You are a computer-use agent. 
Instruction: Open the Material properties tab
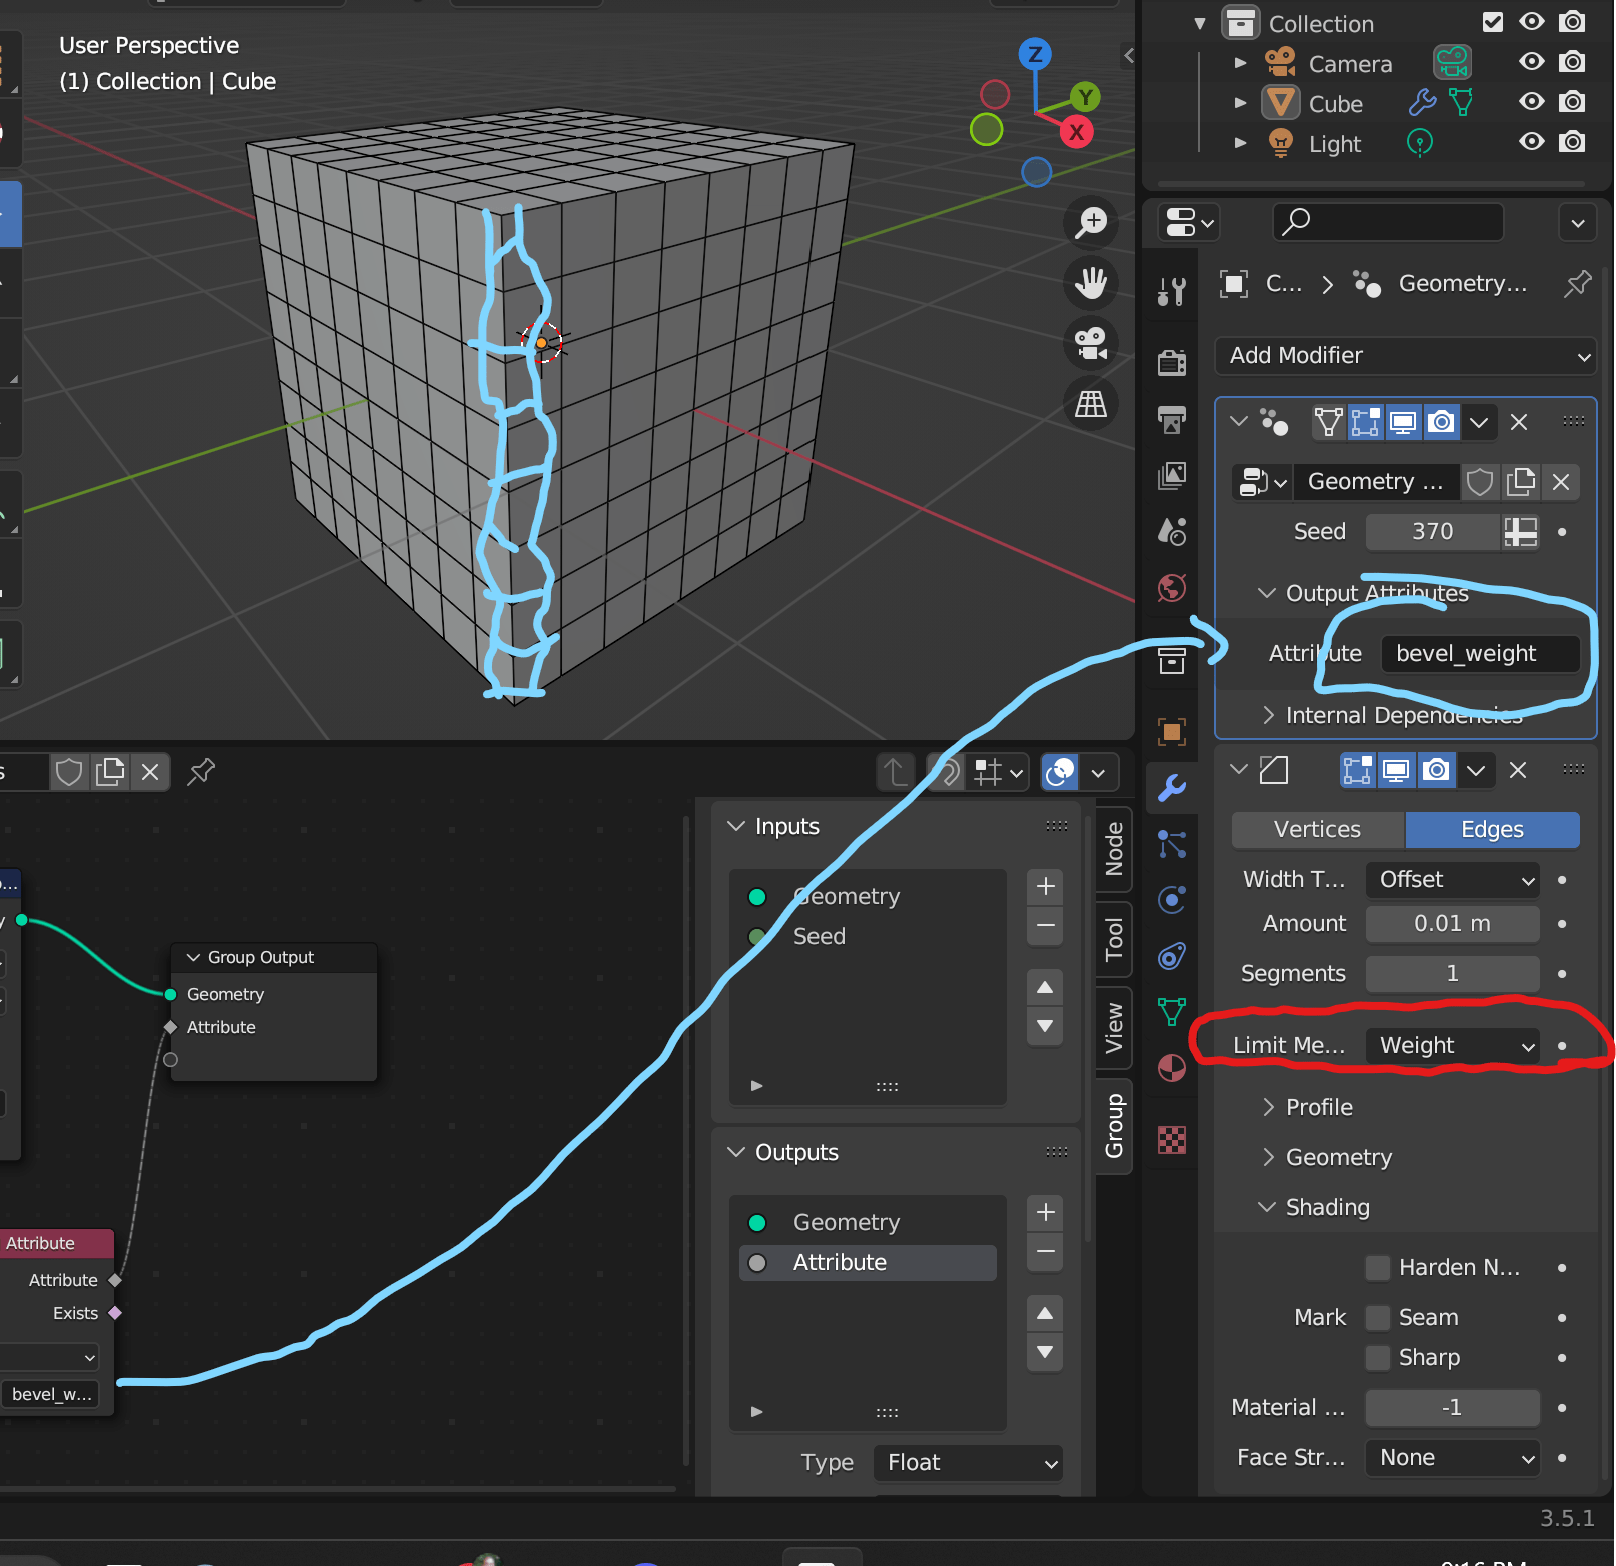[1171, 1068]
